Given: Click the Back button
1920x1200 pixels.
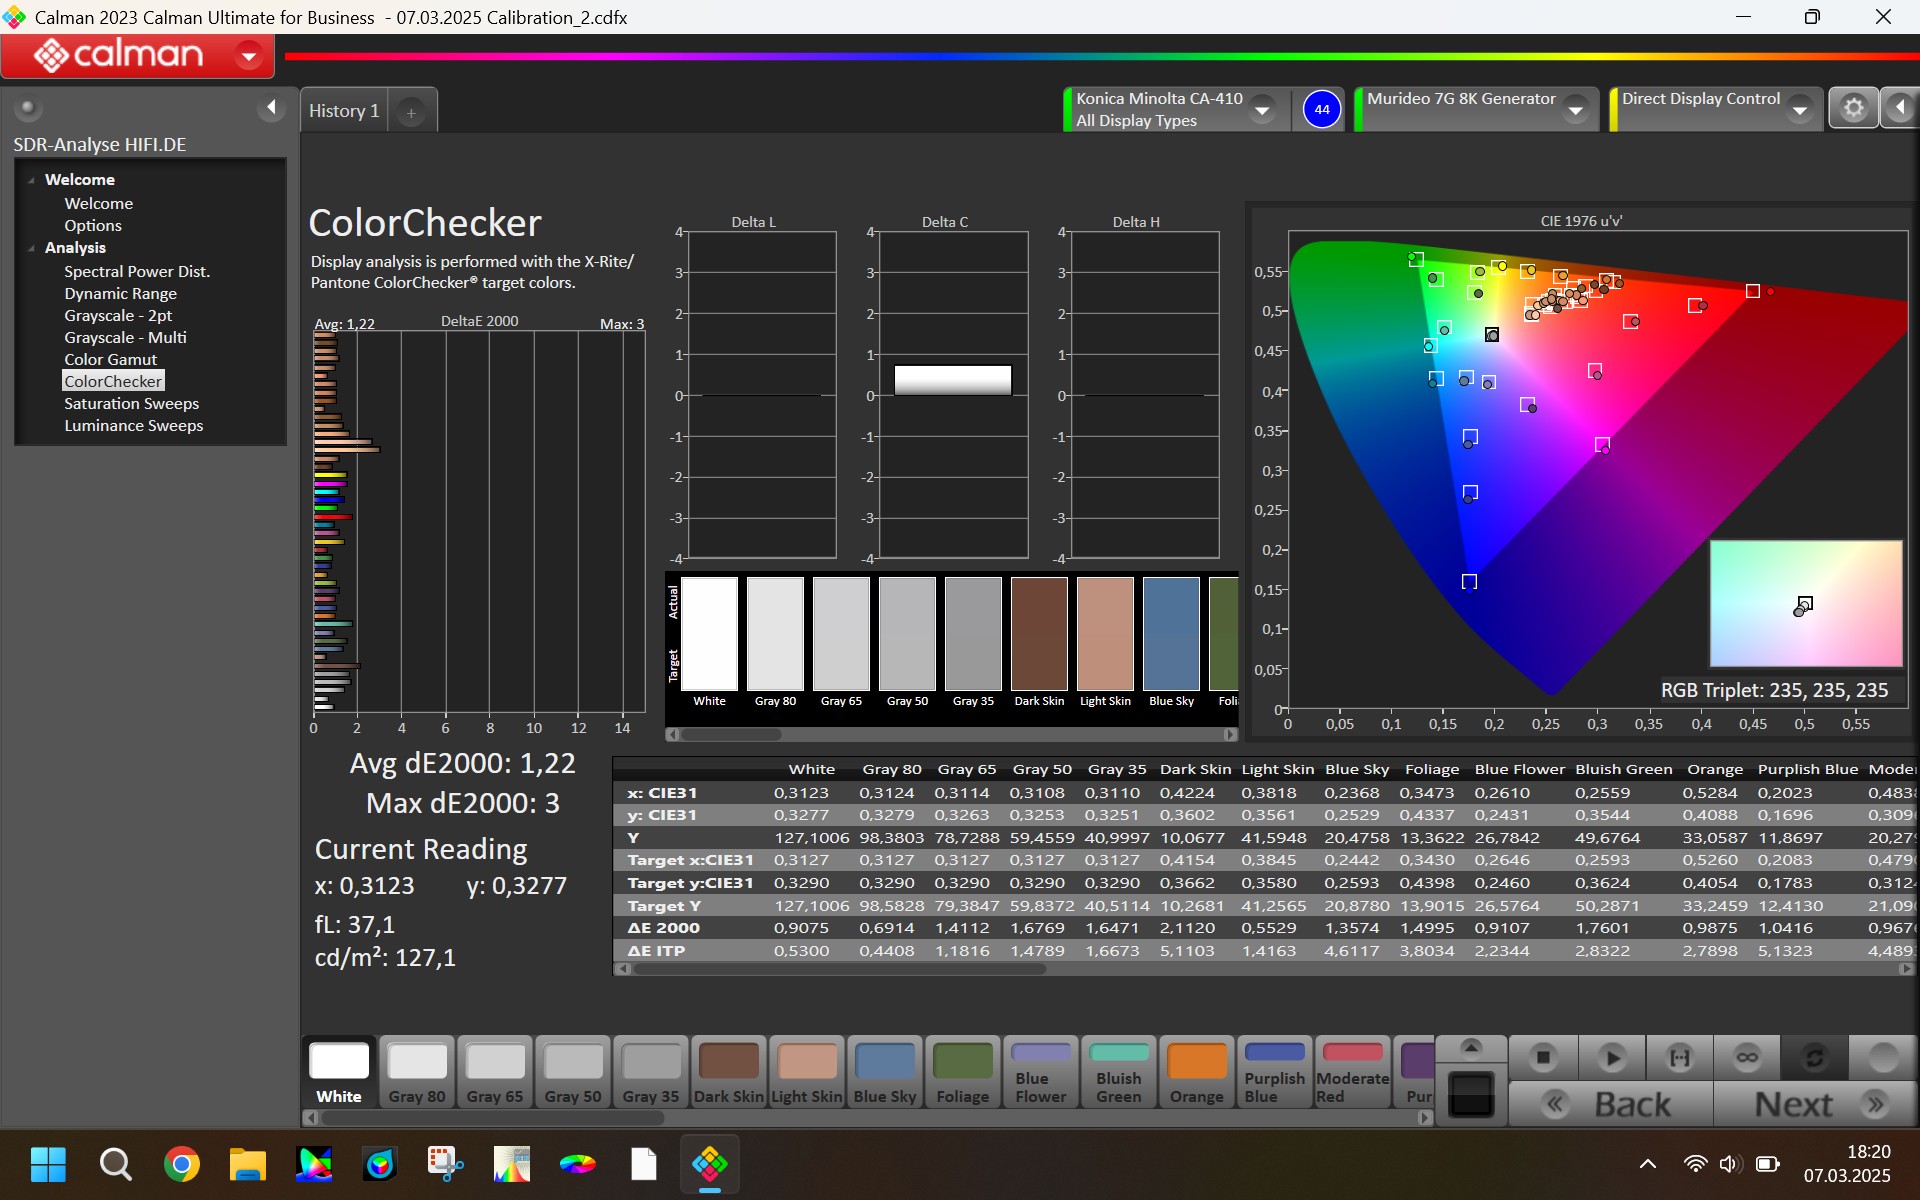Looking at the screenshot, I should click(1631, 1104).
